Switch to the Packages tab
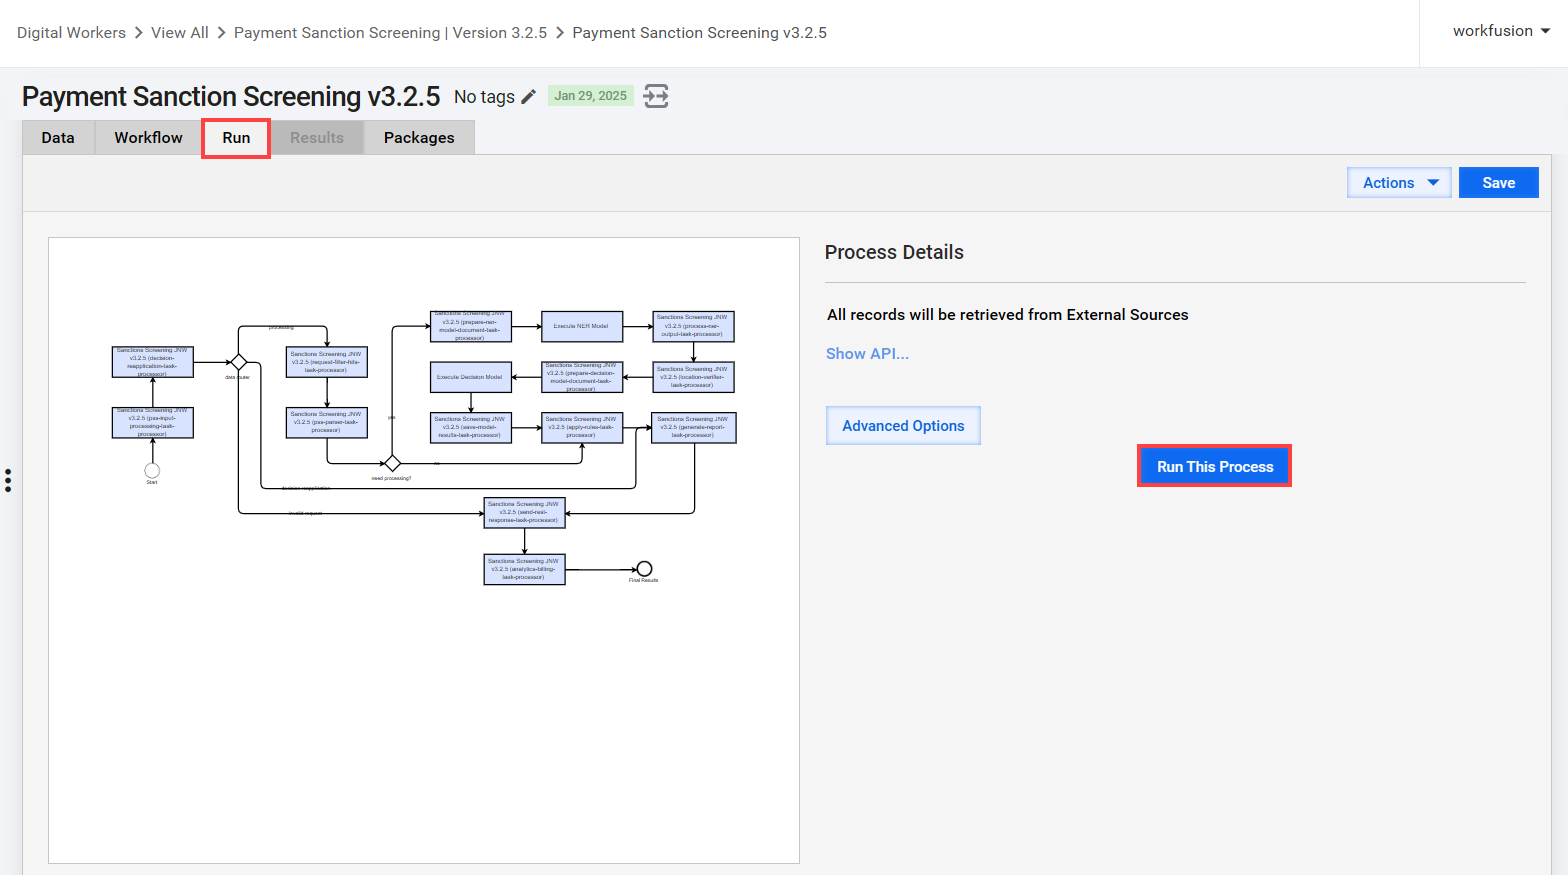Viewport: 1568px width, 875px height. tap(419, 138)
